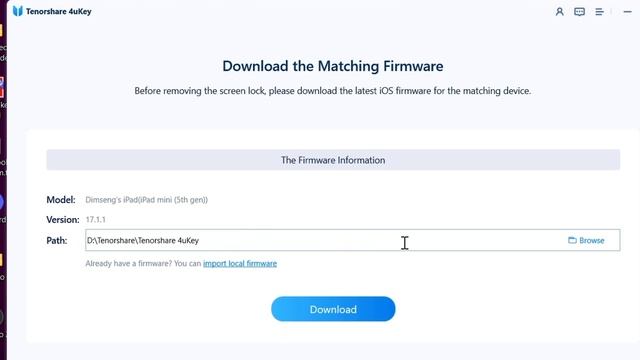The image size is (640, 360).
Task: Select the lower yellow folder desktop icon
Action: pos(1,260)
